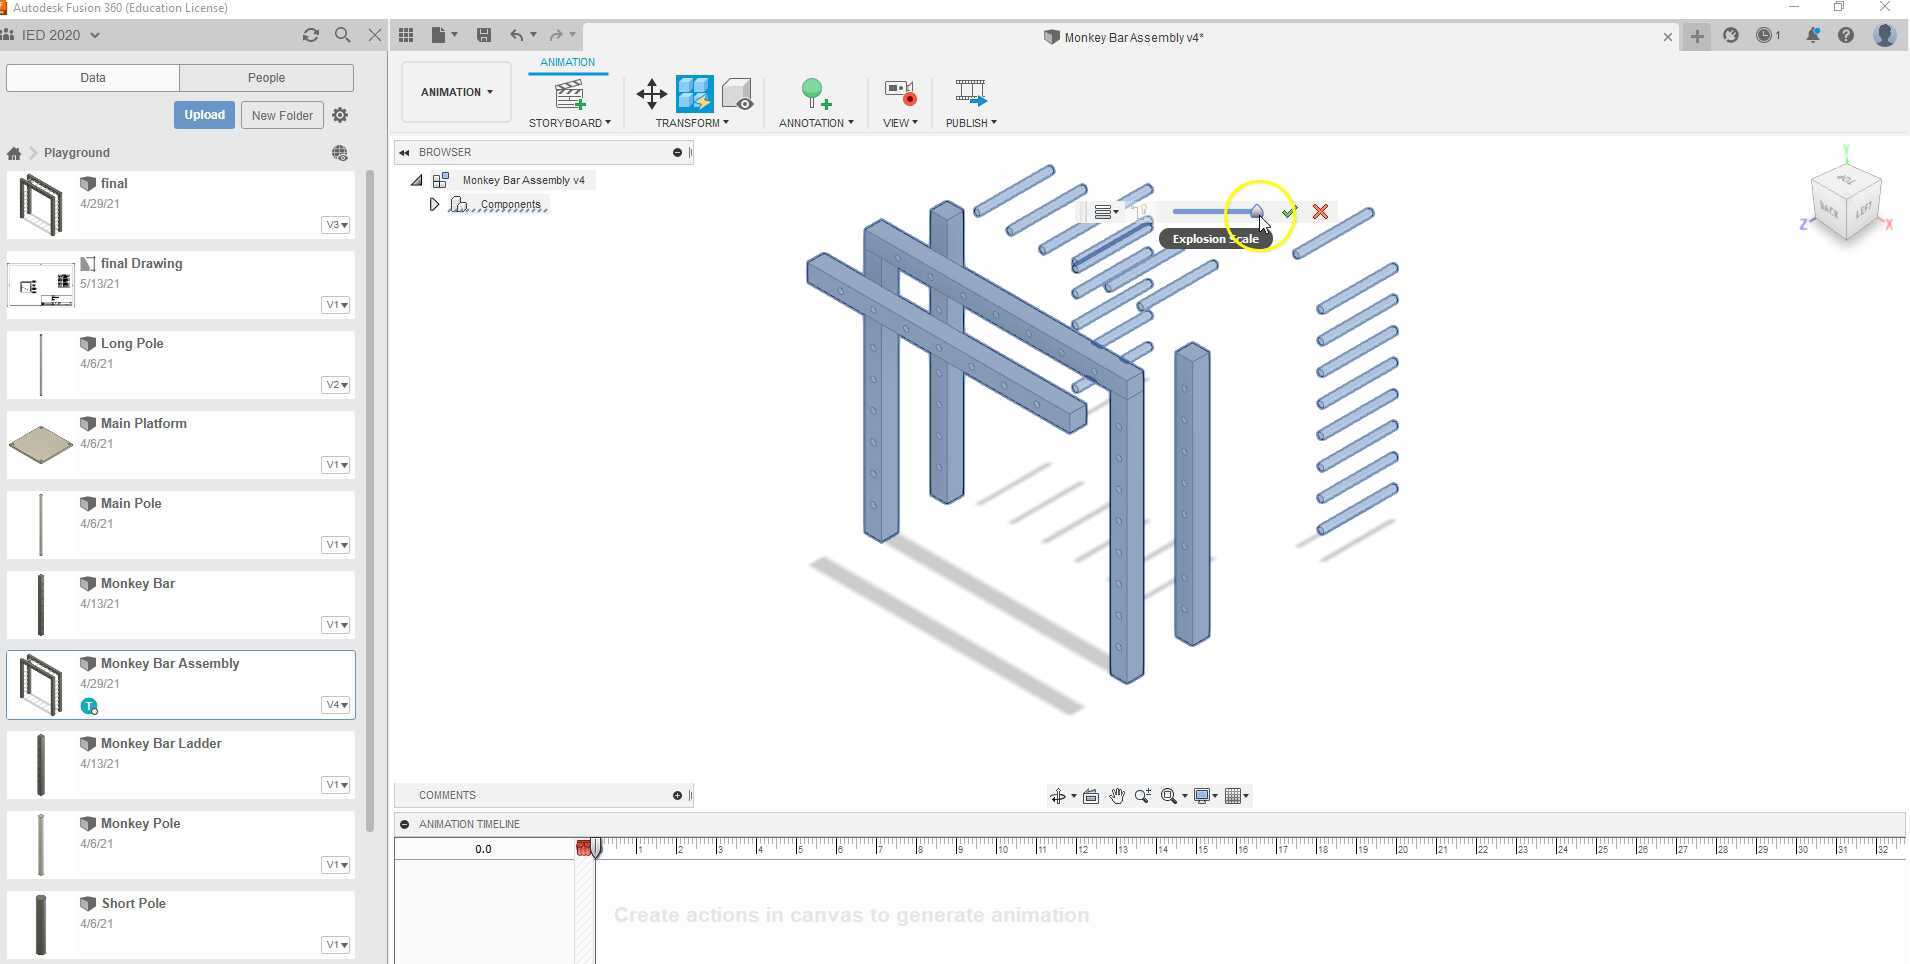The width and height of the screenshot is (1910, 964).
Task: Click the New Storyboard icon
Action: pyautogui.click(x=570, y=95)
